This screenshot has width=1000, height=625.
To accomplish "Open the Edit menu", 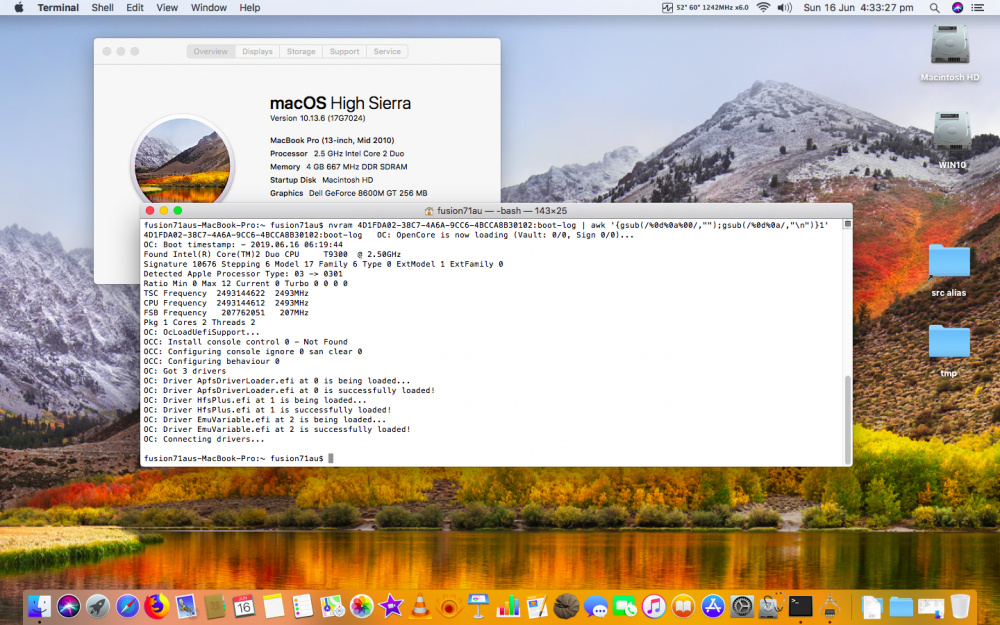I will point(135,8).
